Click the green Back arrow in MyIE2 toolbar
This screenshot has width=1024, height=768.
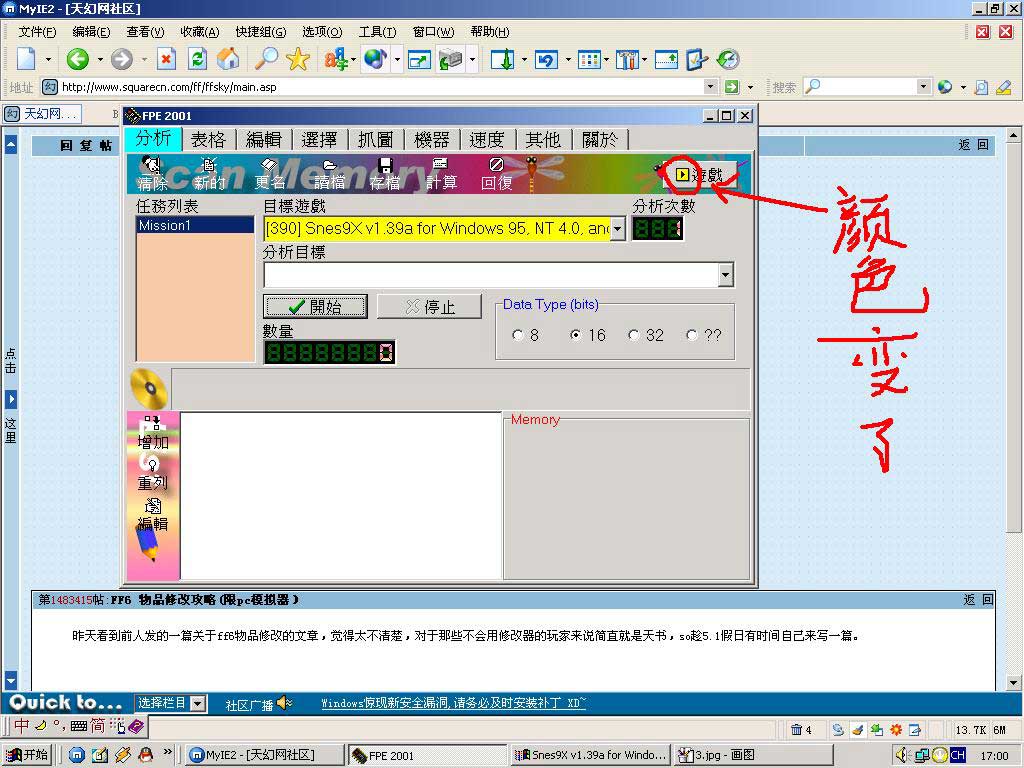[x=78, y=59]
